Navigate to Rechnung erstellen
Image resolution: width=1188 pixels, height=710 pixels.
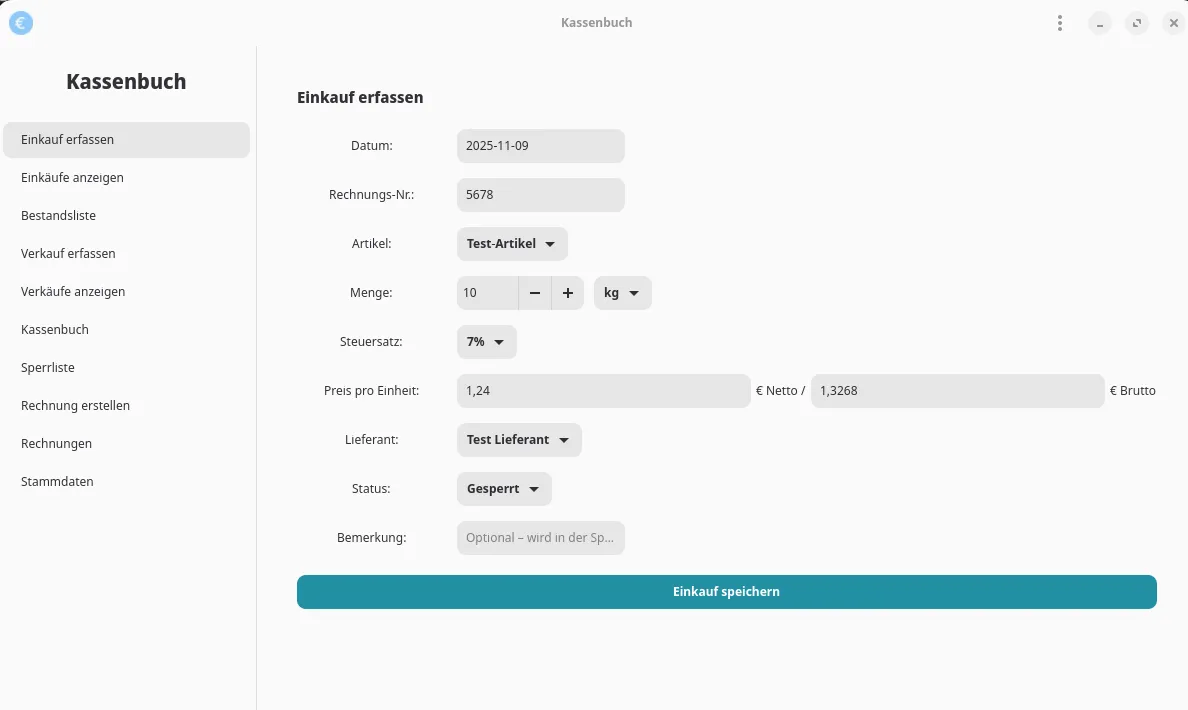click(76, 406)
